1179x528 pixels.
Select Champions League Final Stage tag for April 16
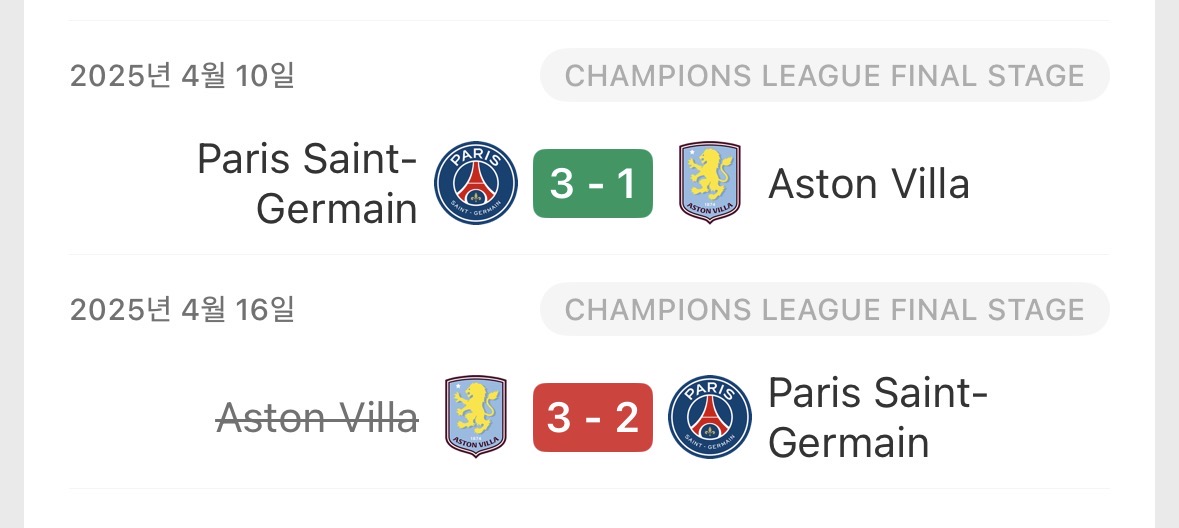pos(824,310)
